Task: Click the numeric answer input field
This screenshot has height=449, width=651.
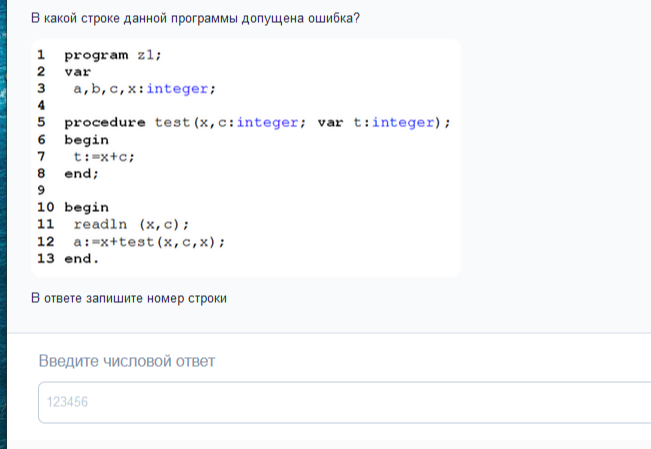Action: pos(340,402)
